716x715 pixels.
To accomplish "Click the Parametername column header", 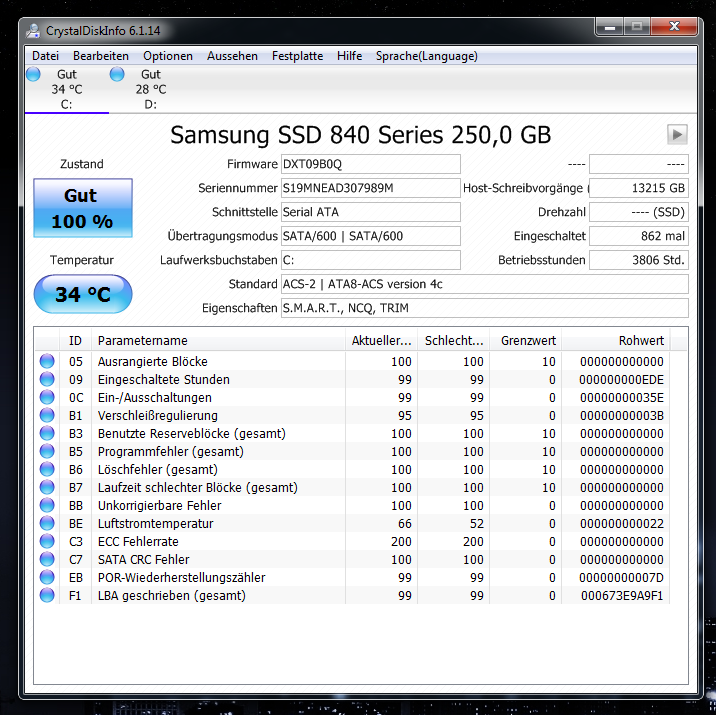I will coord(218,341).
